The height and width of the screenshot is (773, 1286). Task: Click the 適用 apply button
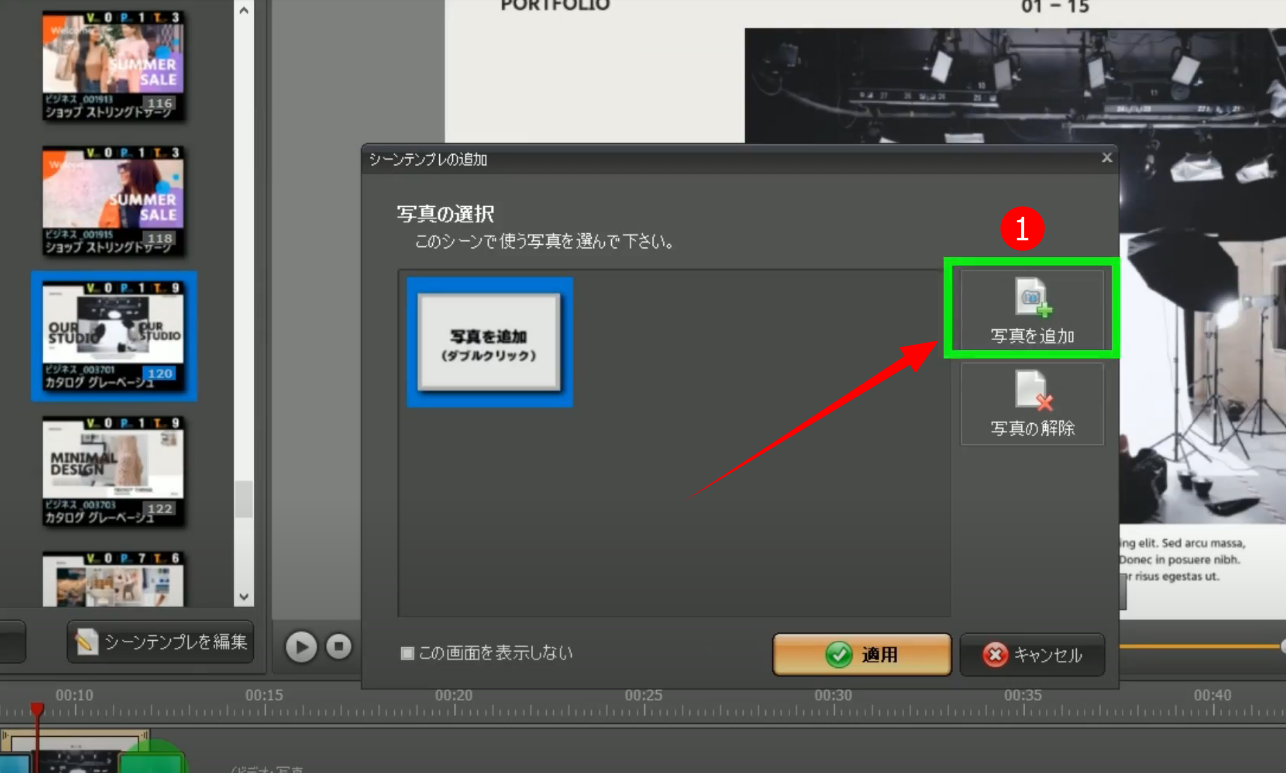(861, 655)
